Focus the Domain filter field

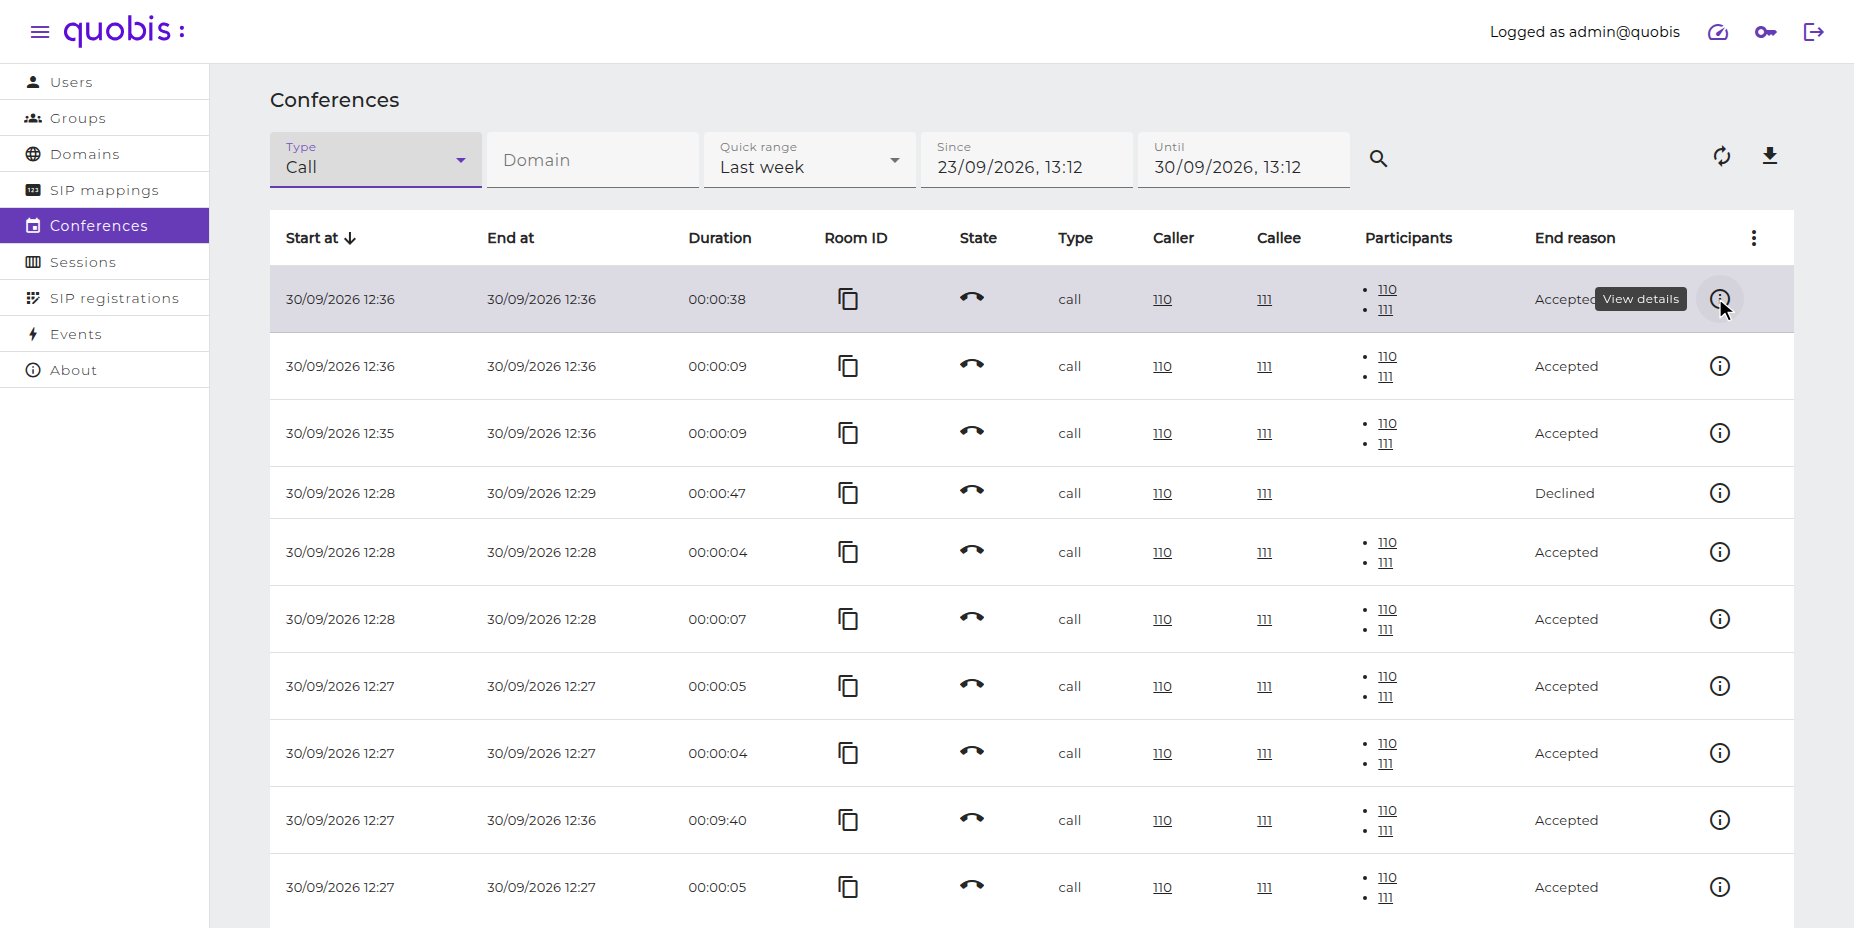(593, 160)
